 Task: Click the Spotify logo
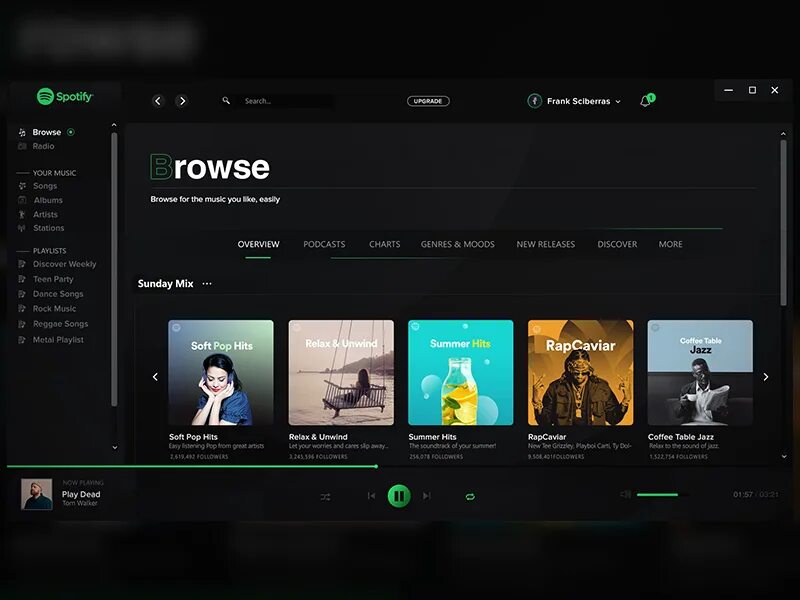(65, 96)
